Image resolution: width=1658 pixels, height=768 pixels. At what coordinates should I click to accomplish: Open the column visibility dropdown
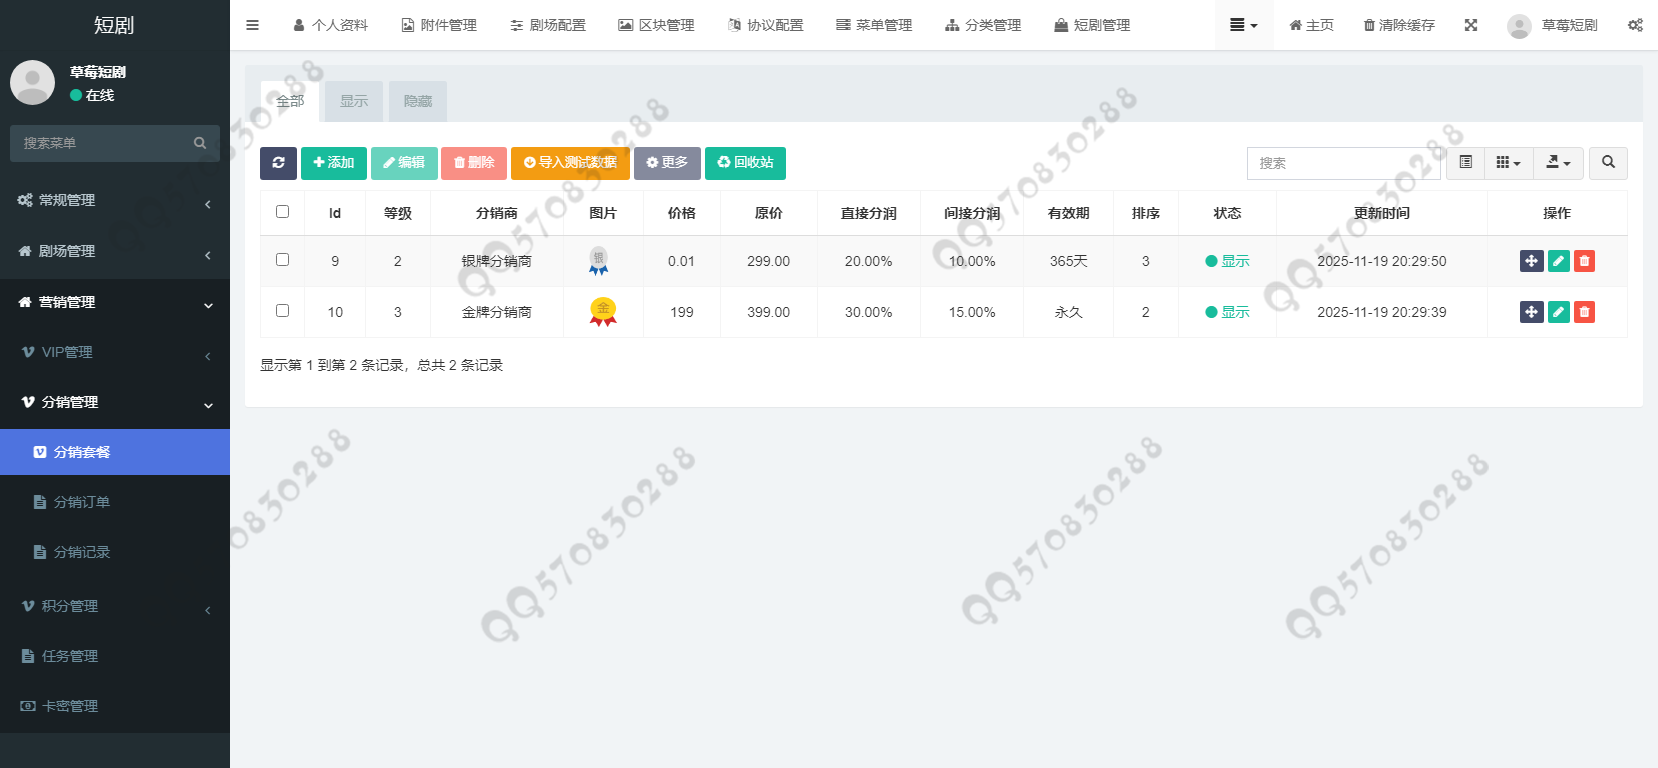pos(1508,163)
